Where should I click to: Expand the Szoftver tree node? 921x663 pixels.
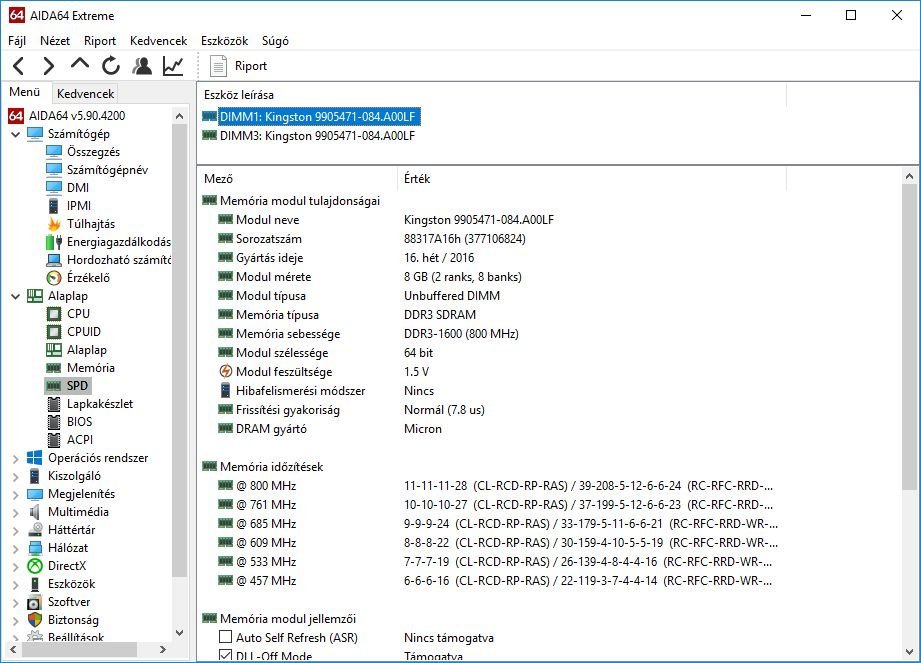pos(16,603)
